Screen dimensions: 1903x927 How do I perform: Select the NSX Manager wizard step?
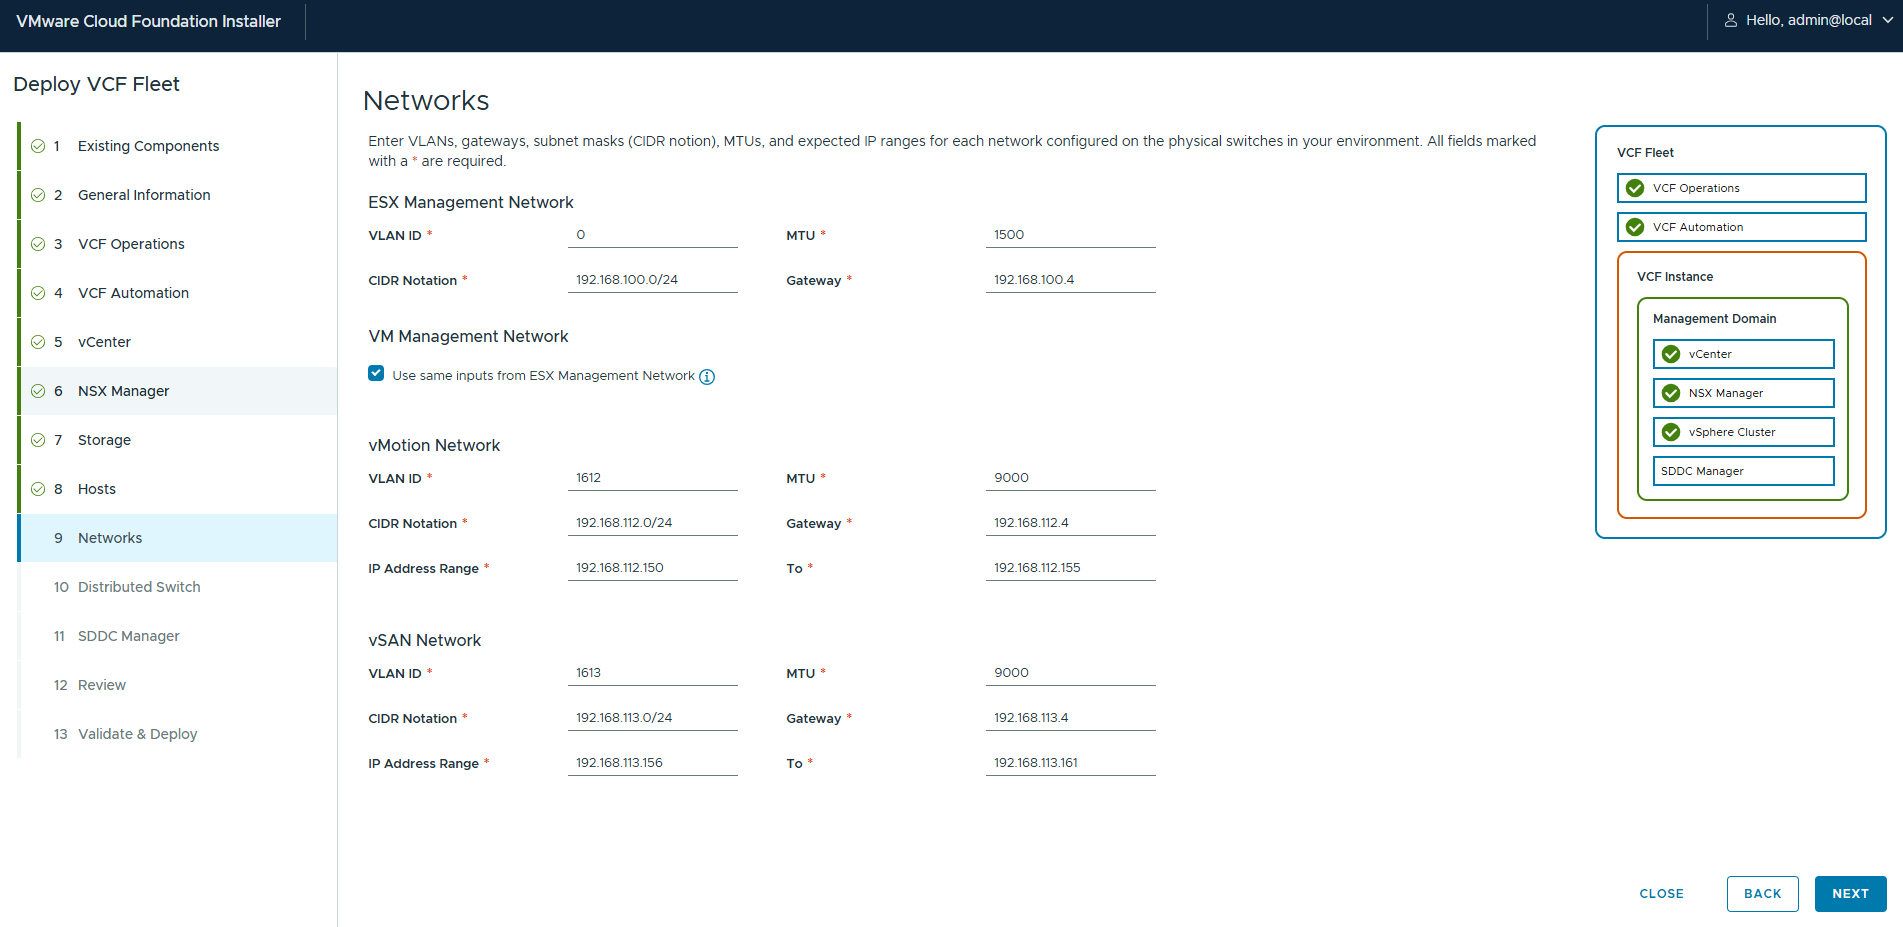(x=123, y=391)
